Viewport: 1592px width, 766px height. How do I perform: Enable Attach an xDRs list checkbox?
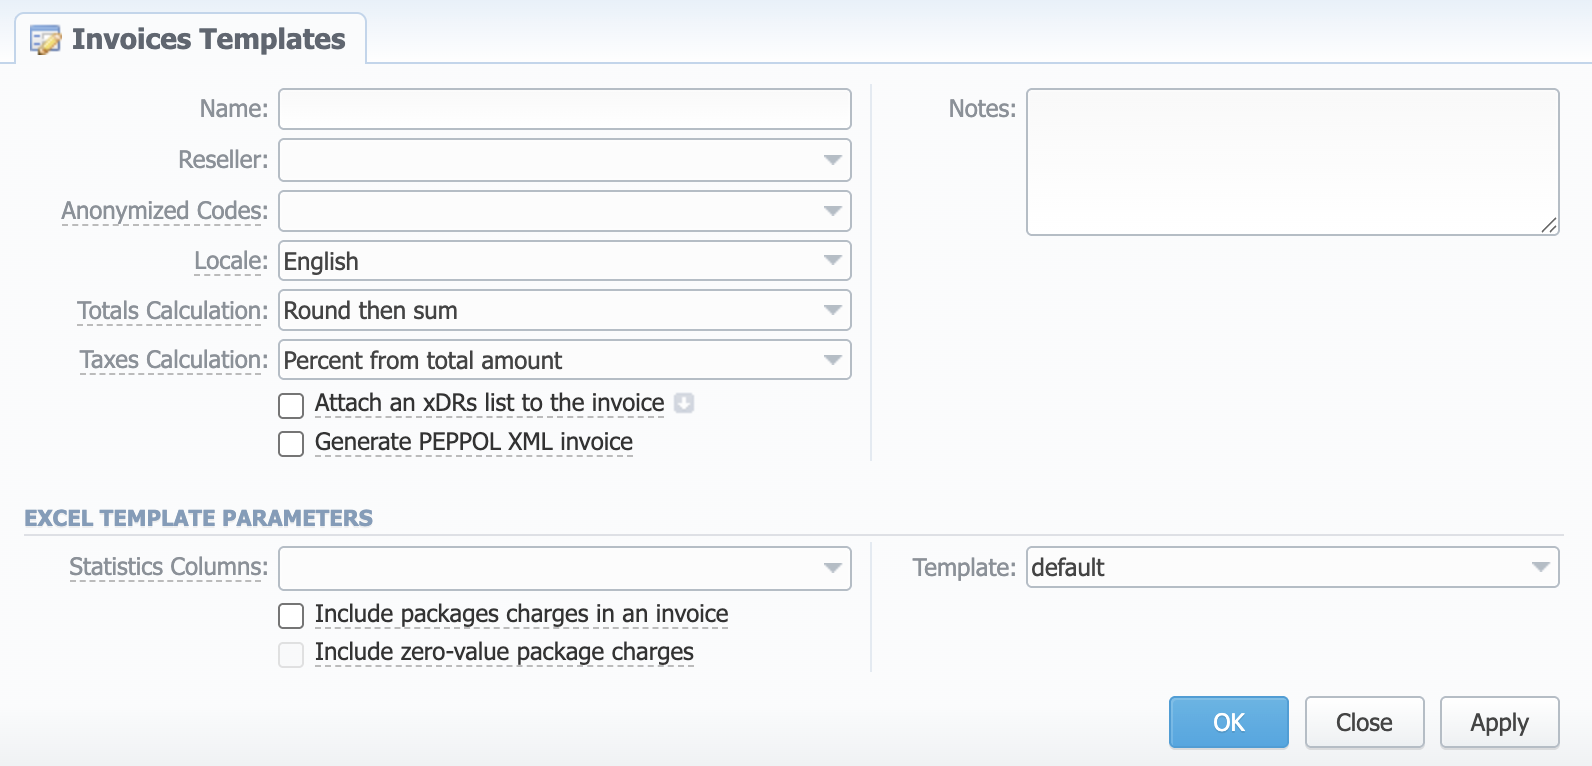(x=291, y=405)
